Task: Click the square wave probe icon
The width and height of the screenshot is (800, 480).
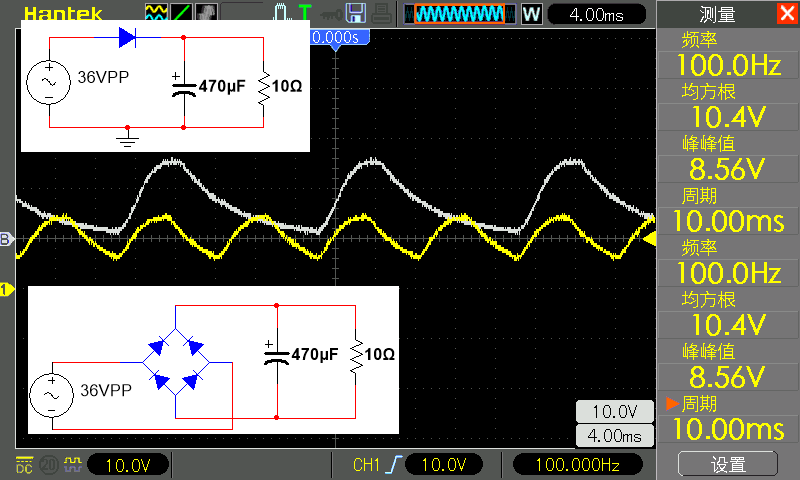Action: coord(72,464)
